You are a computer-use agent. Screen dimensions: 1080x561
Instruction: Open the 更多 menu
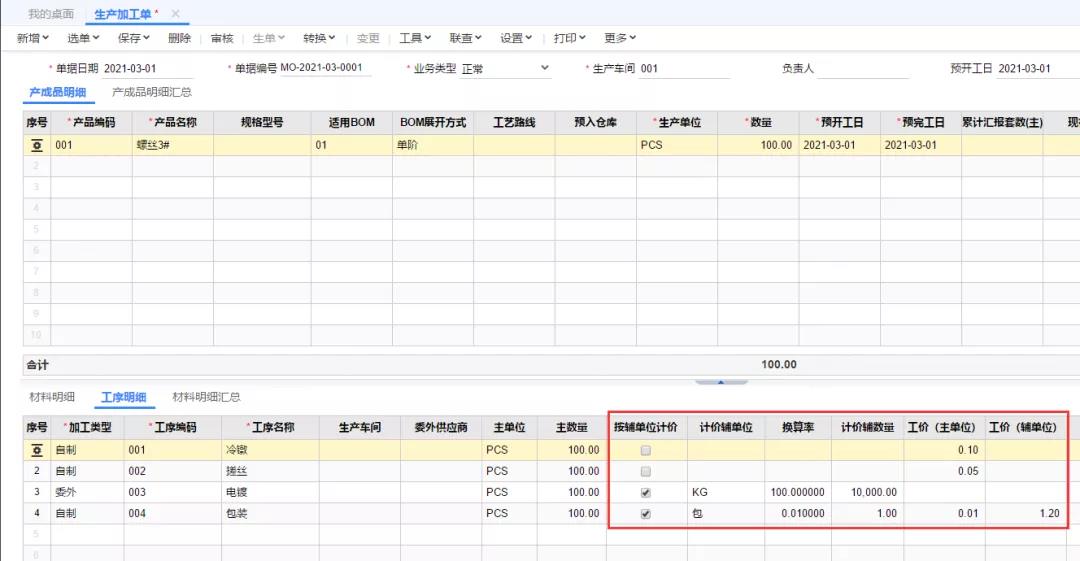pos(620,38)
